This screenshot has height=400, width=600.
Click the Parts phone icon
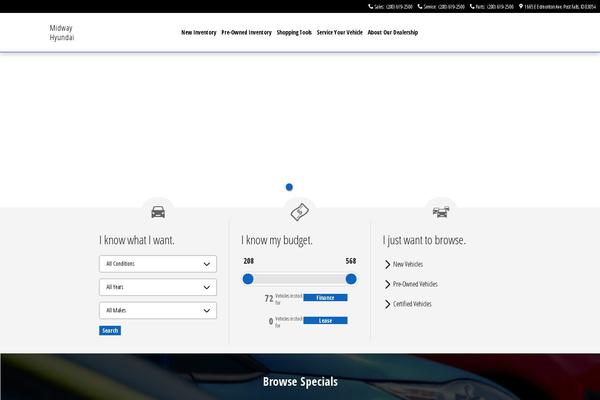pos(472,7)
